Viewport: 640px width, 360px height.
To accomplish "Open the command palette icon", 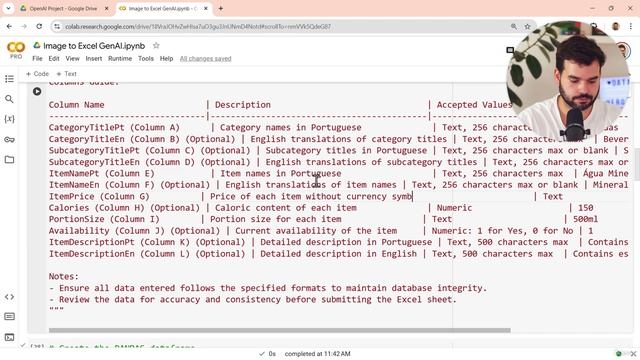I will click(9, 317).
